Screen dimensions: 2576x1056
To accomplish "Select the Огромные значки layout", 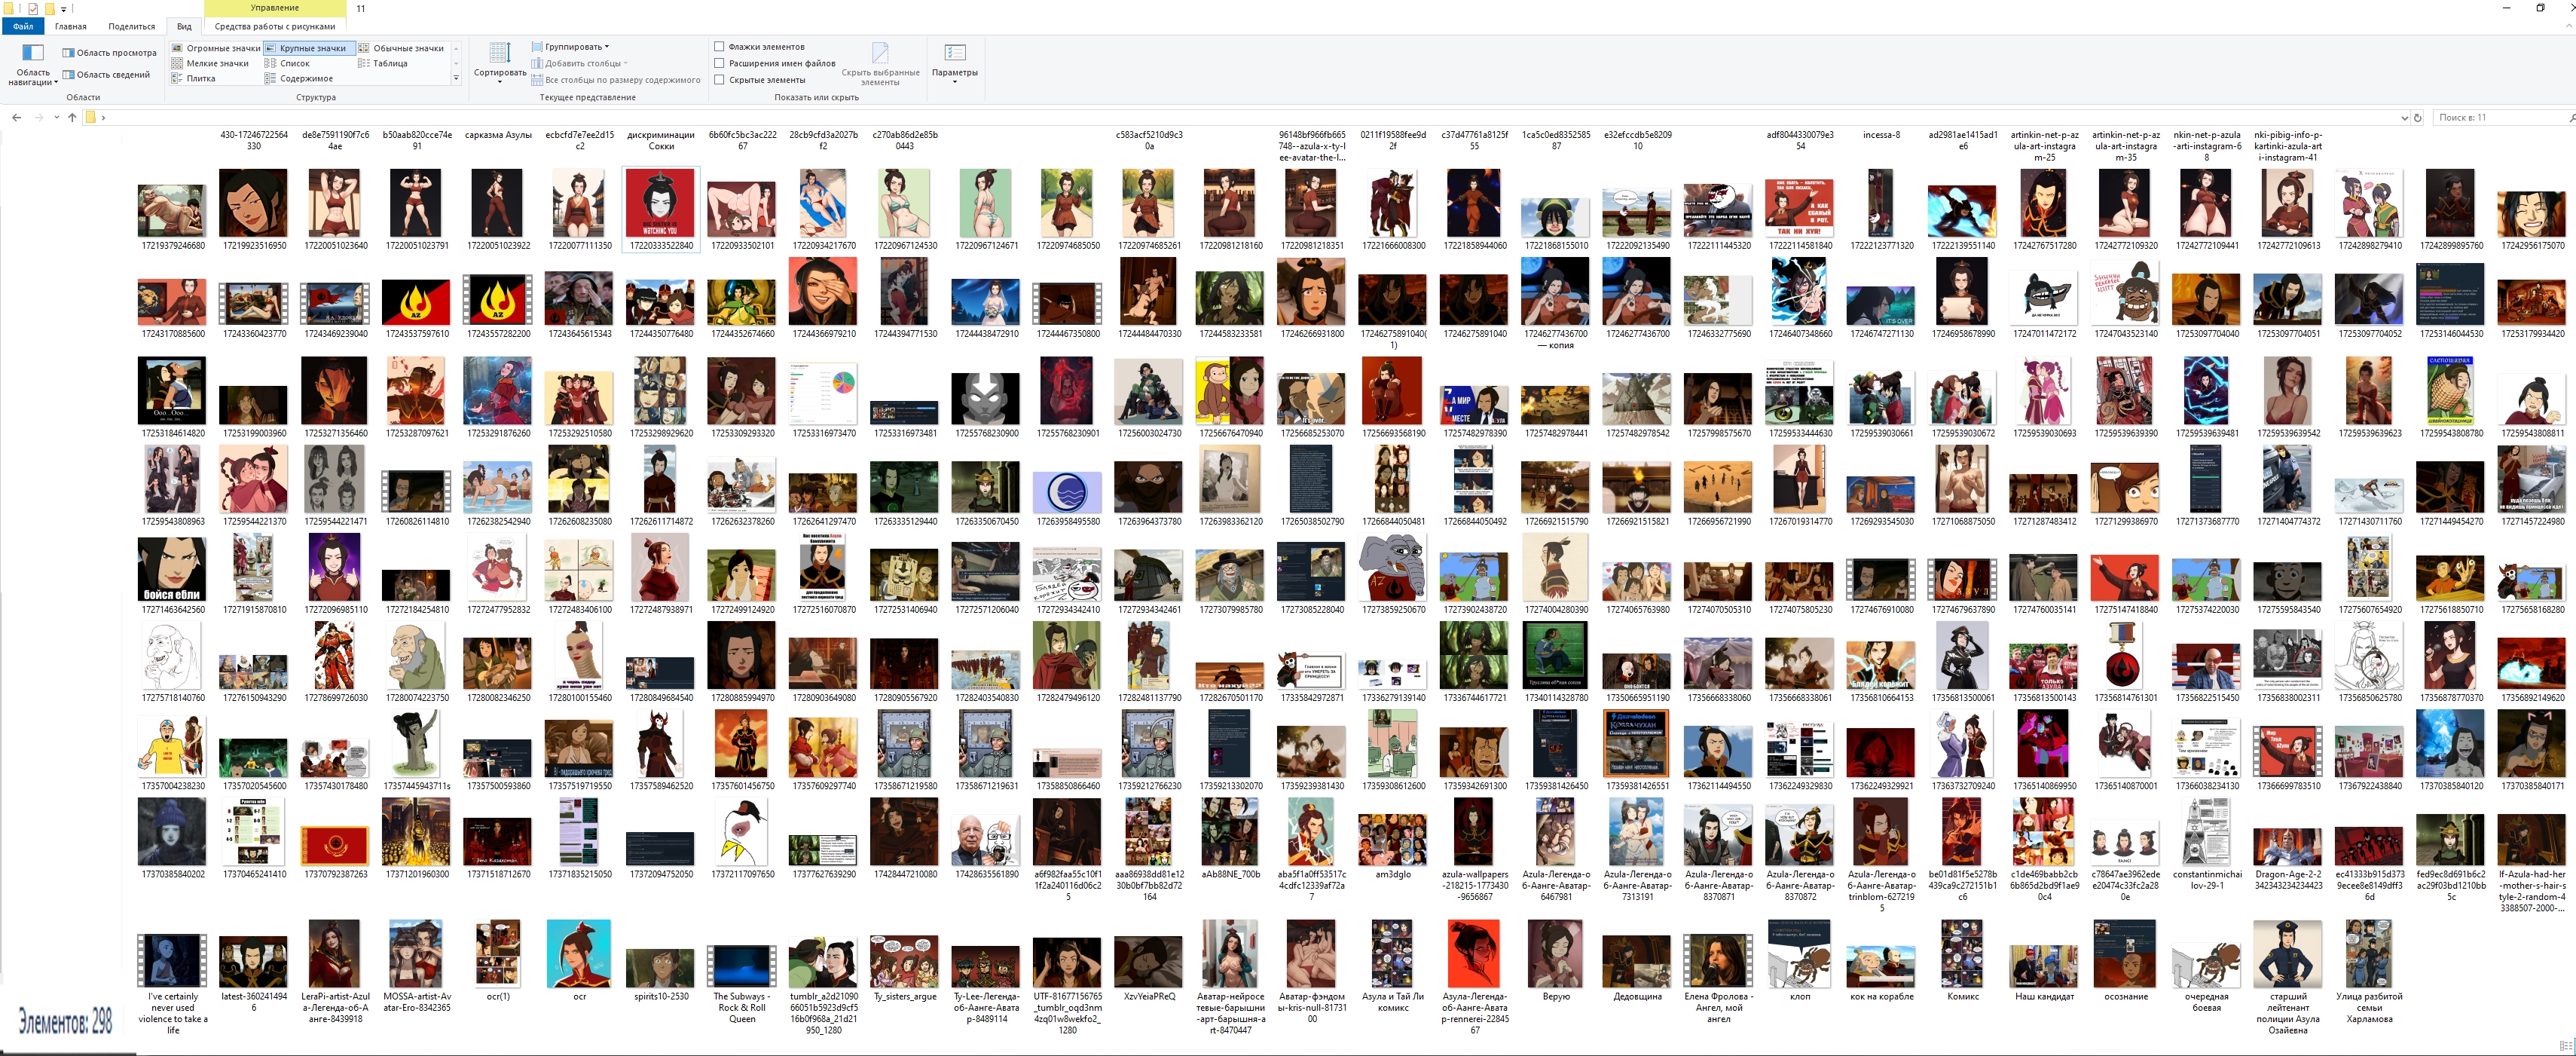I will point(216,48).
